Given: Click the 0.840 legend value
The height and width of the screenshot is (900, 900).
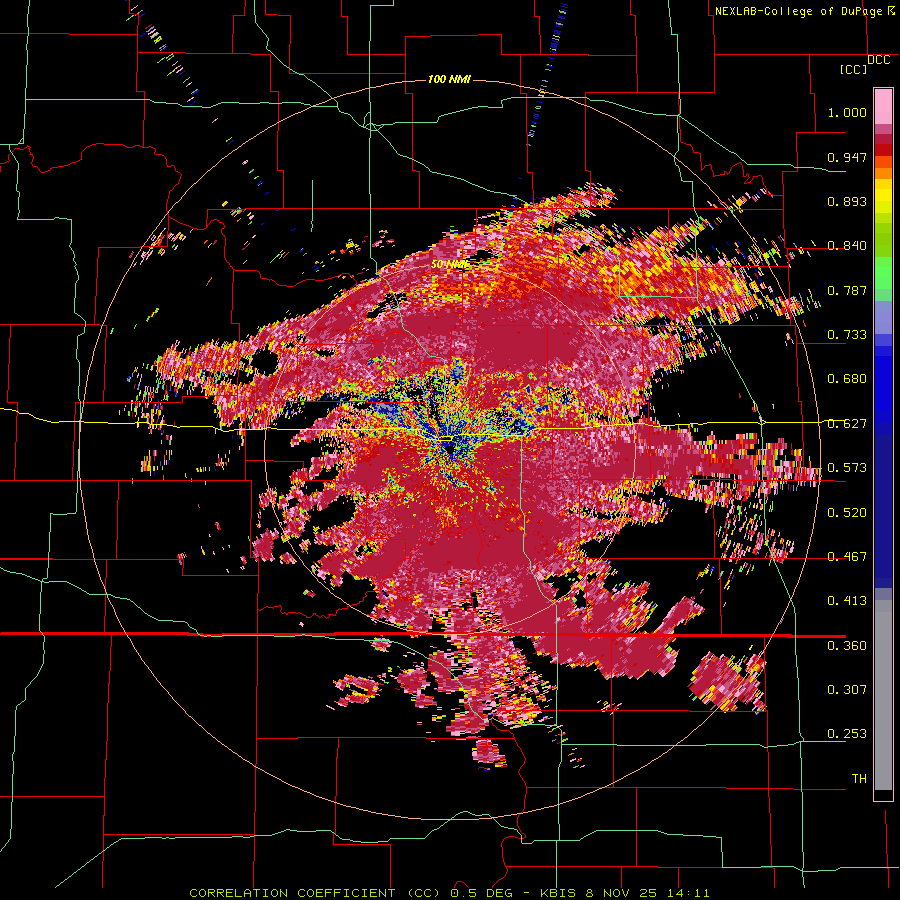Looking at the screenshot, I should pyautogui.click(x=847, y=246).
